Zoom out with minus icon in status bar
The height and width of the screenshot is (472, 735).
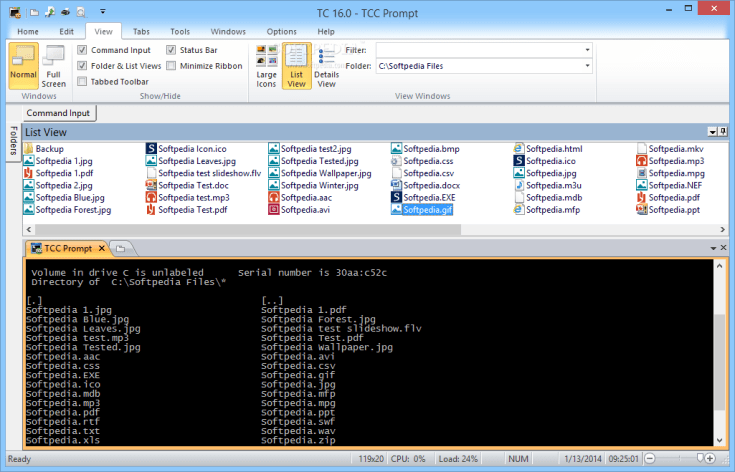pyautogui.click(x=650, y=458)
